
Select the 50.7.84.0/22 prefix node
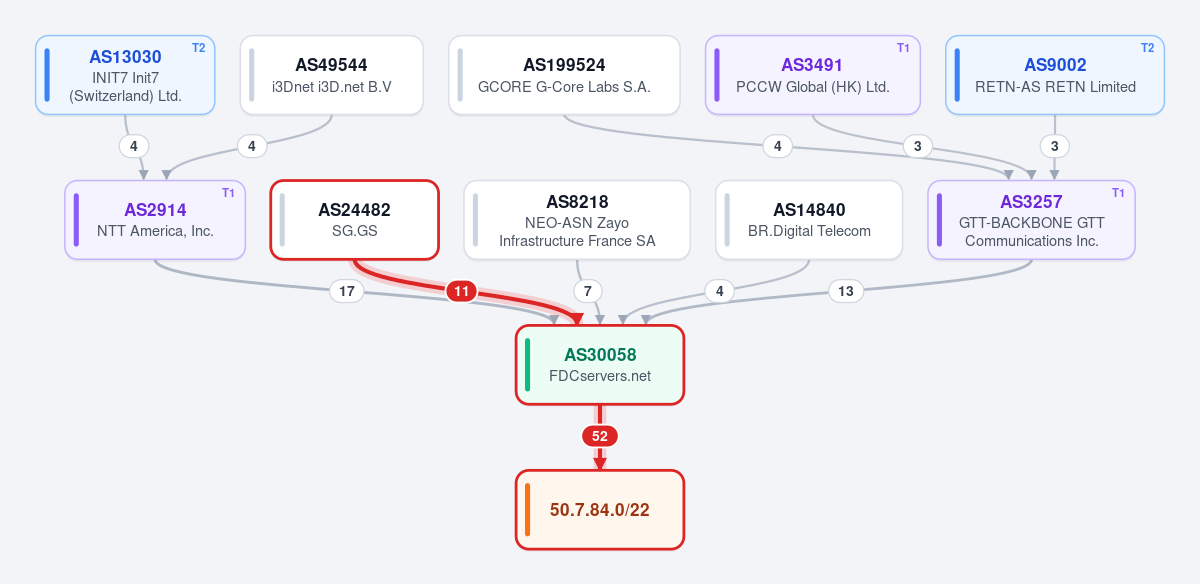click(x=600, y=510)
